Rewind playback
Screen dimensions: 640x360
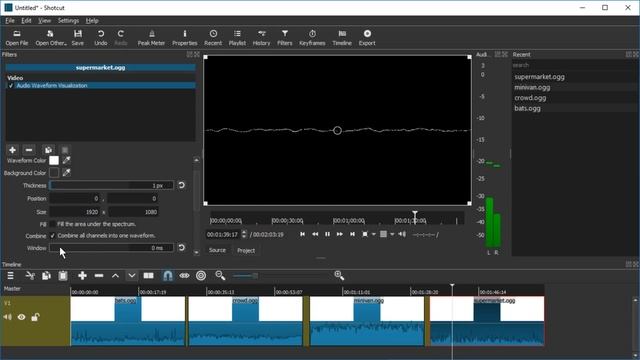(x=315, y=234)
